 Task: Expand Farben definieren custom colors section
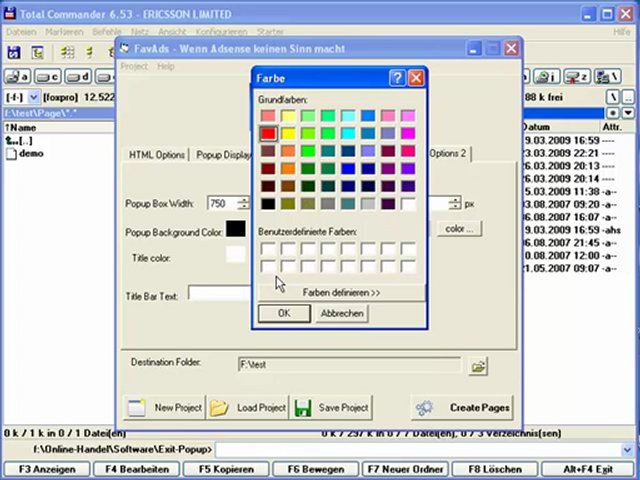point(341,292)
